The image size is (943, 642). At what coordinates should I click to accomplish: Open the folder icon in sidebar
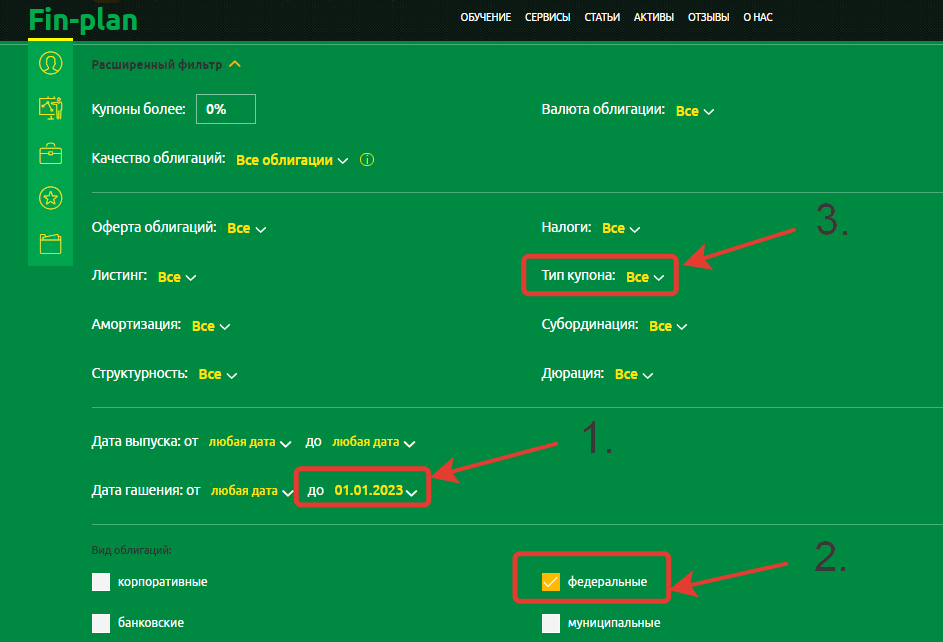pyautogui.click(x=50, y=243)
